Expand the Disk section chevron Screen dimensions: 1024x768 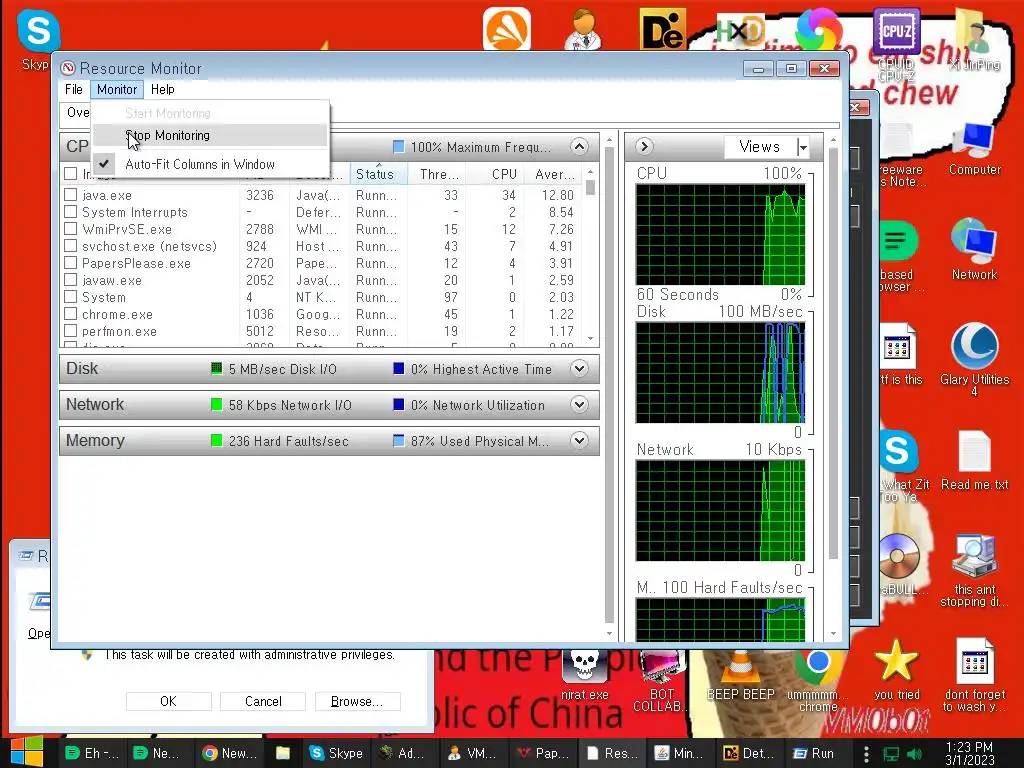click(579, 368)
